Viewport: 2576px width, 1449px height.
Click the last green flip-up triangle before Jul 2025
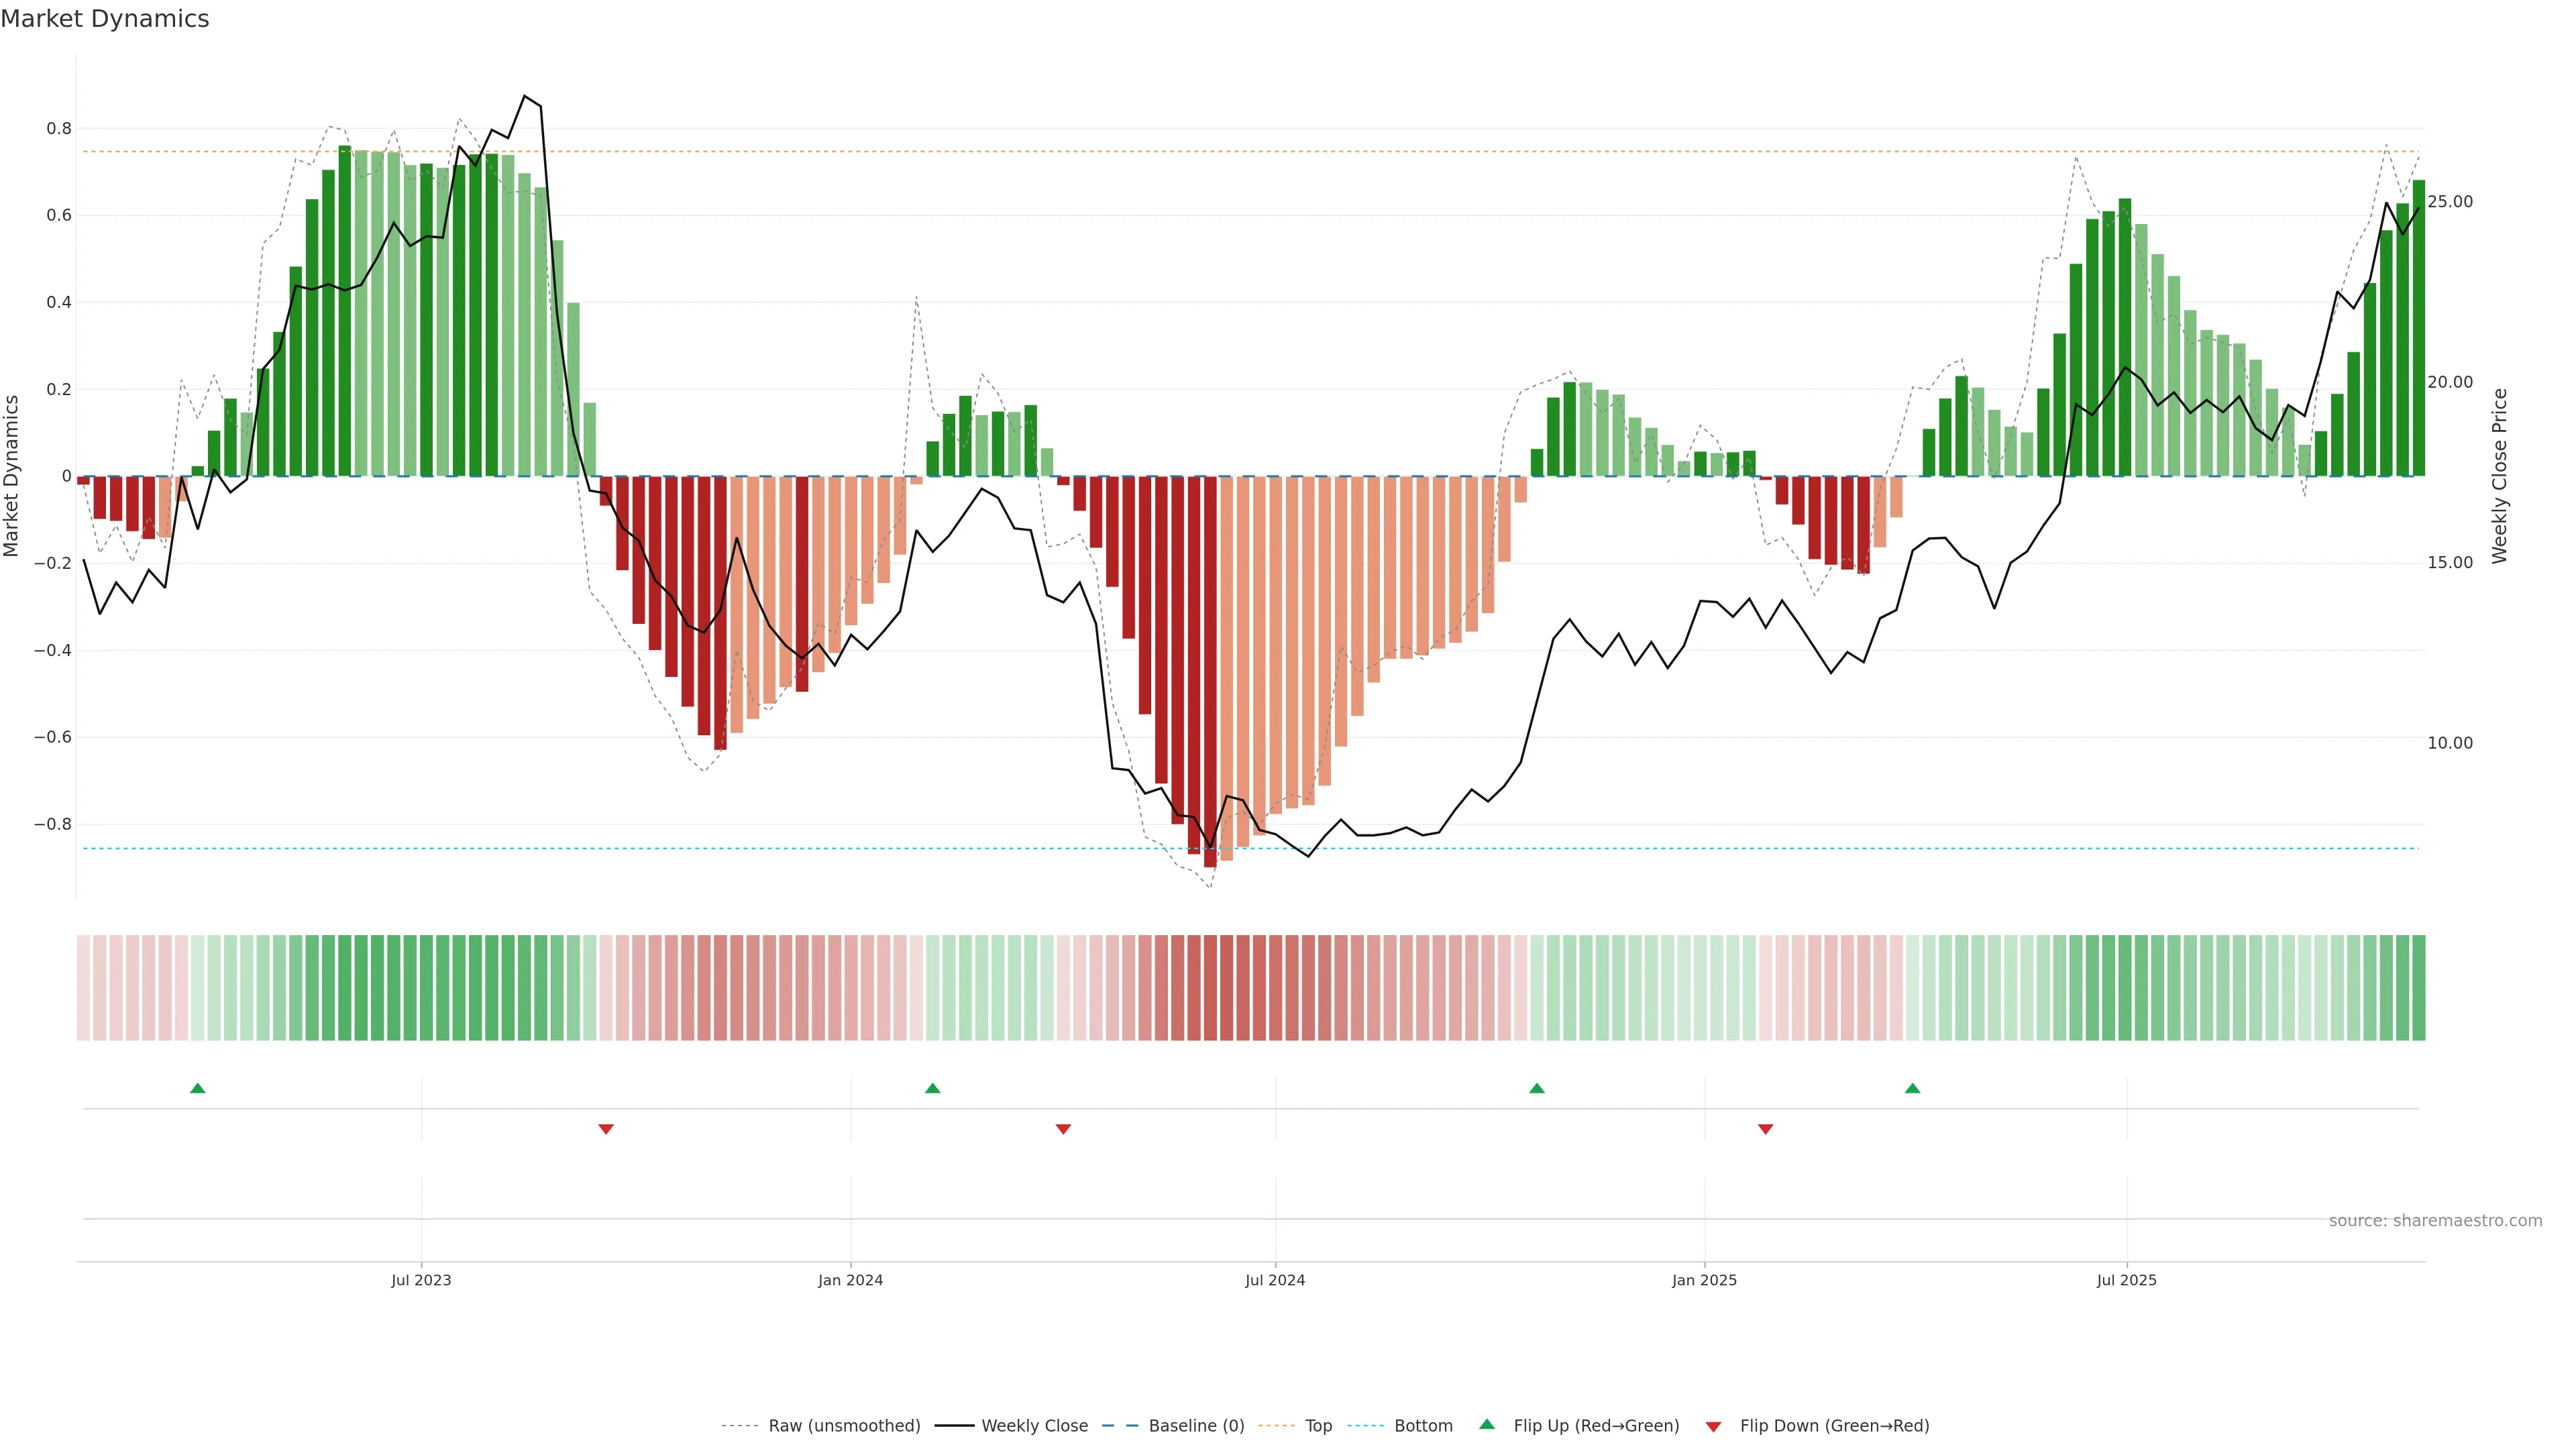(x=1913, y=1088)
